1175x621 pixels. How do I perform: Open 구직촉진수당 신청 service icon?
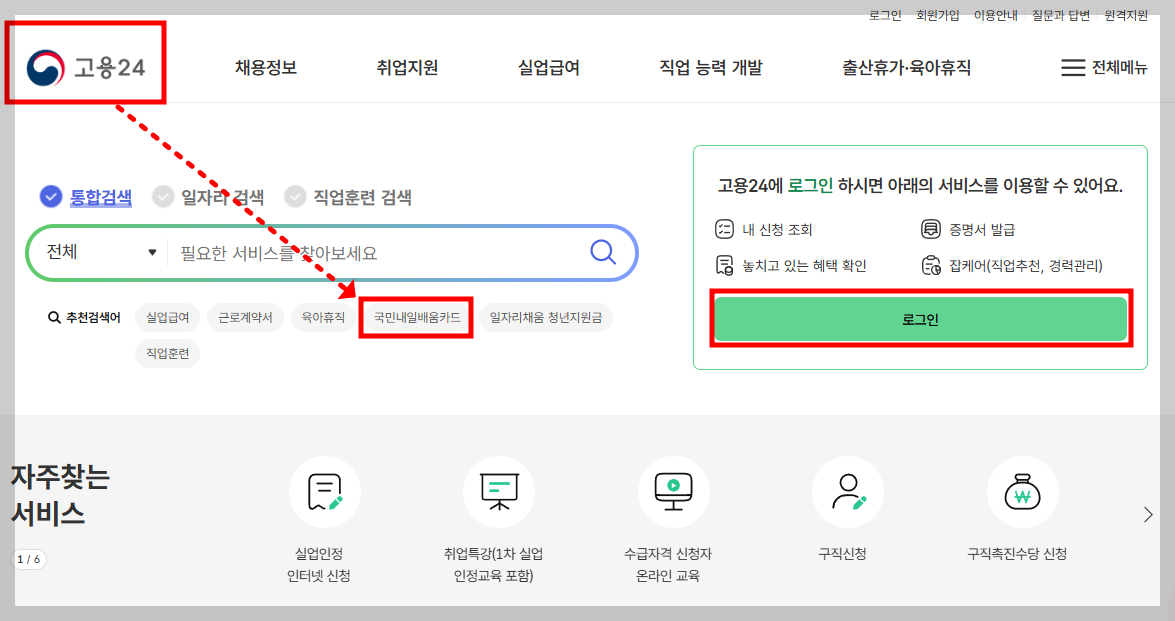(x=1022, y=492)
